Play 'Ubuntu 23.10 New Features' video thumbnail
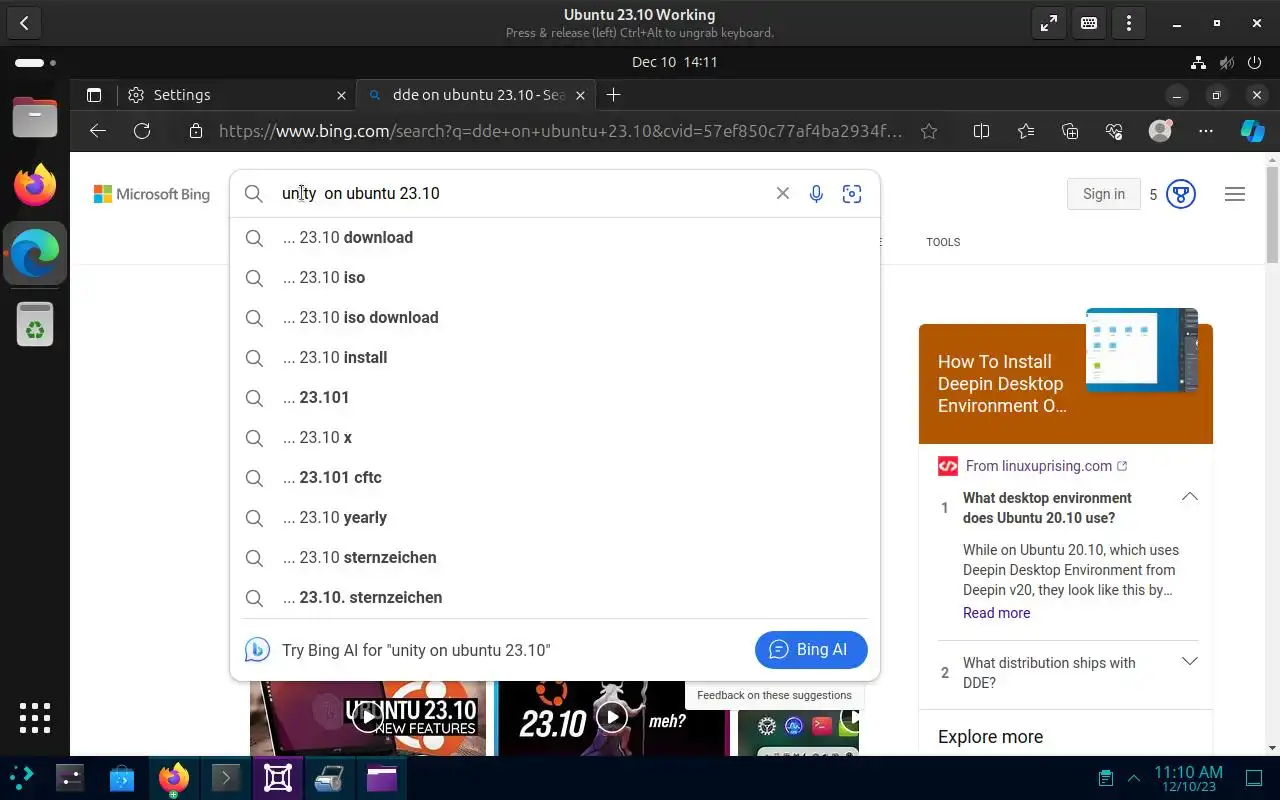Image resolution: width=1280 pixels, height=800 pixels. (368, 717)
